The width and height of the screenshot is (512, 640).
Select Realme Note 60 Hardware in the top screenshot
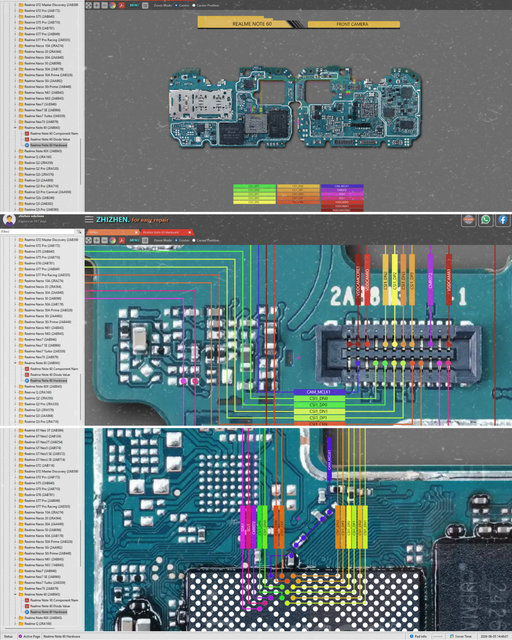pos(48,145)
